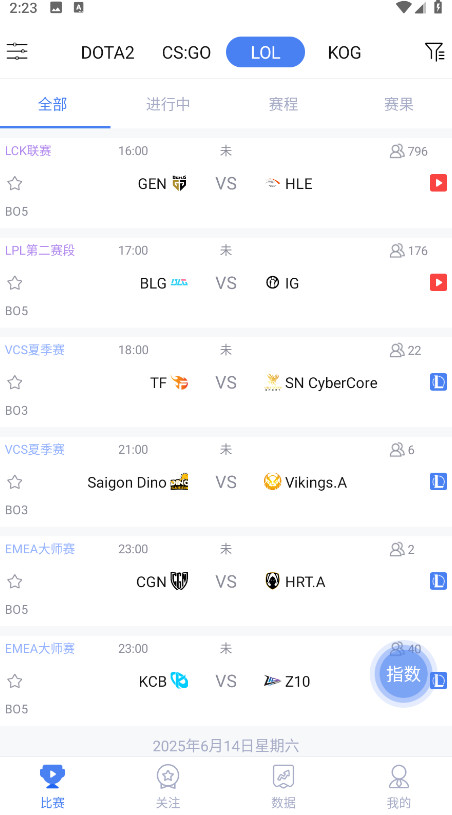Open CGN vs HRT.A live data icon
The height and width of the screenshot is (815, 452).
[438, 582]
